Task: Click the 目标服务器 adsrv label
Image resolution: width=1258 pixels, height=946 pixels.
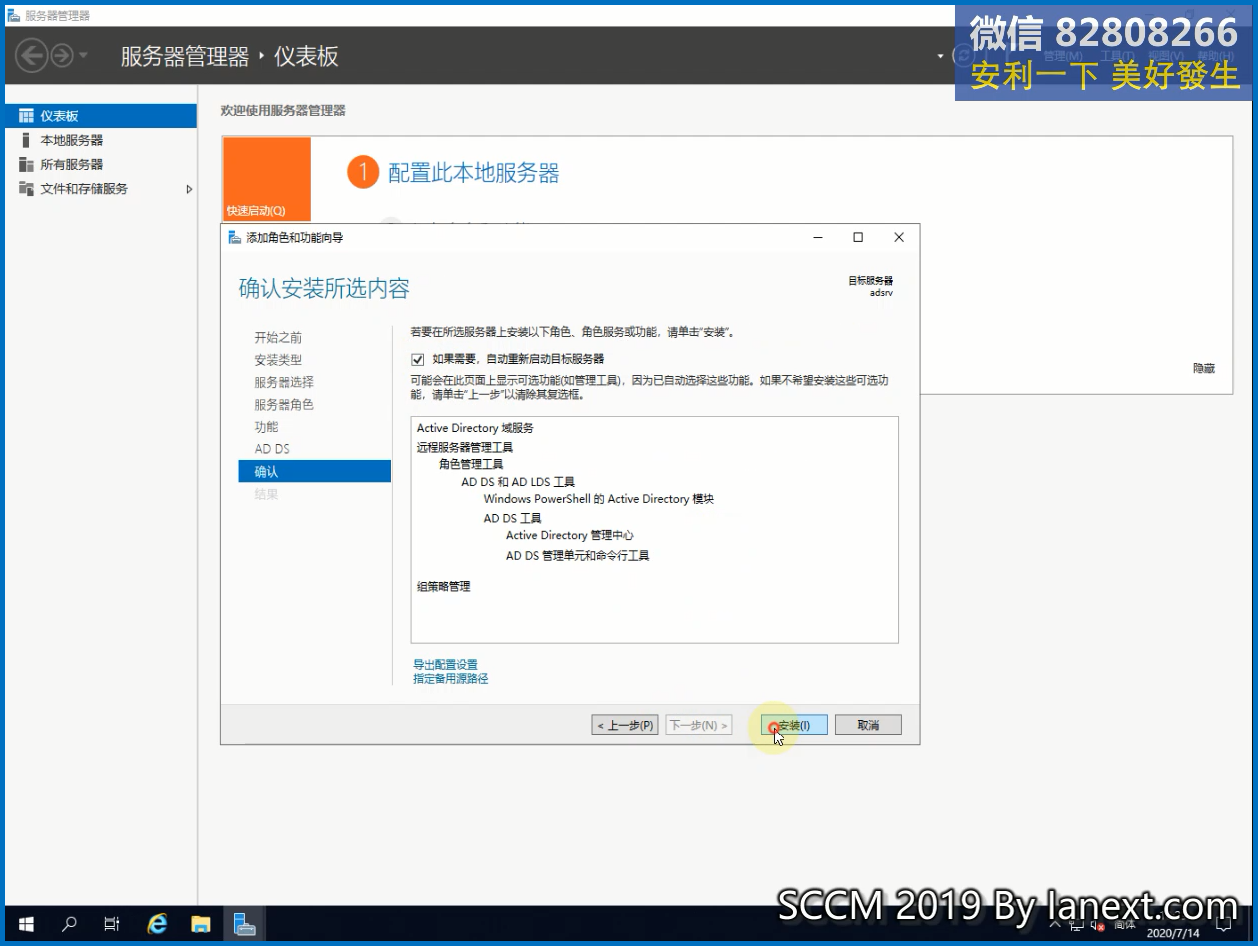Action: 870,287
